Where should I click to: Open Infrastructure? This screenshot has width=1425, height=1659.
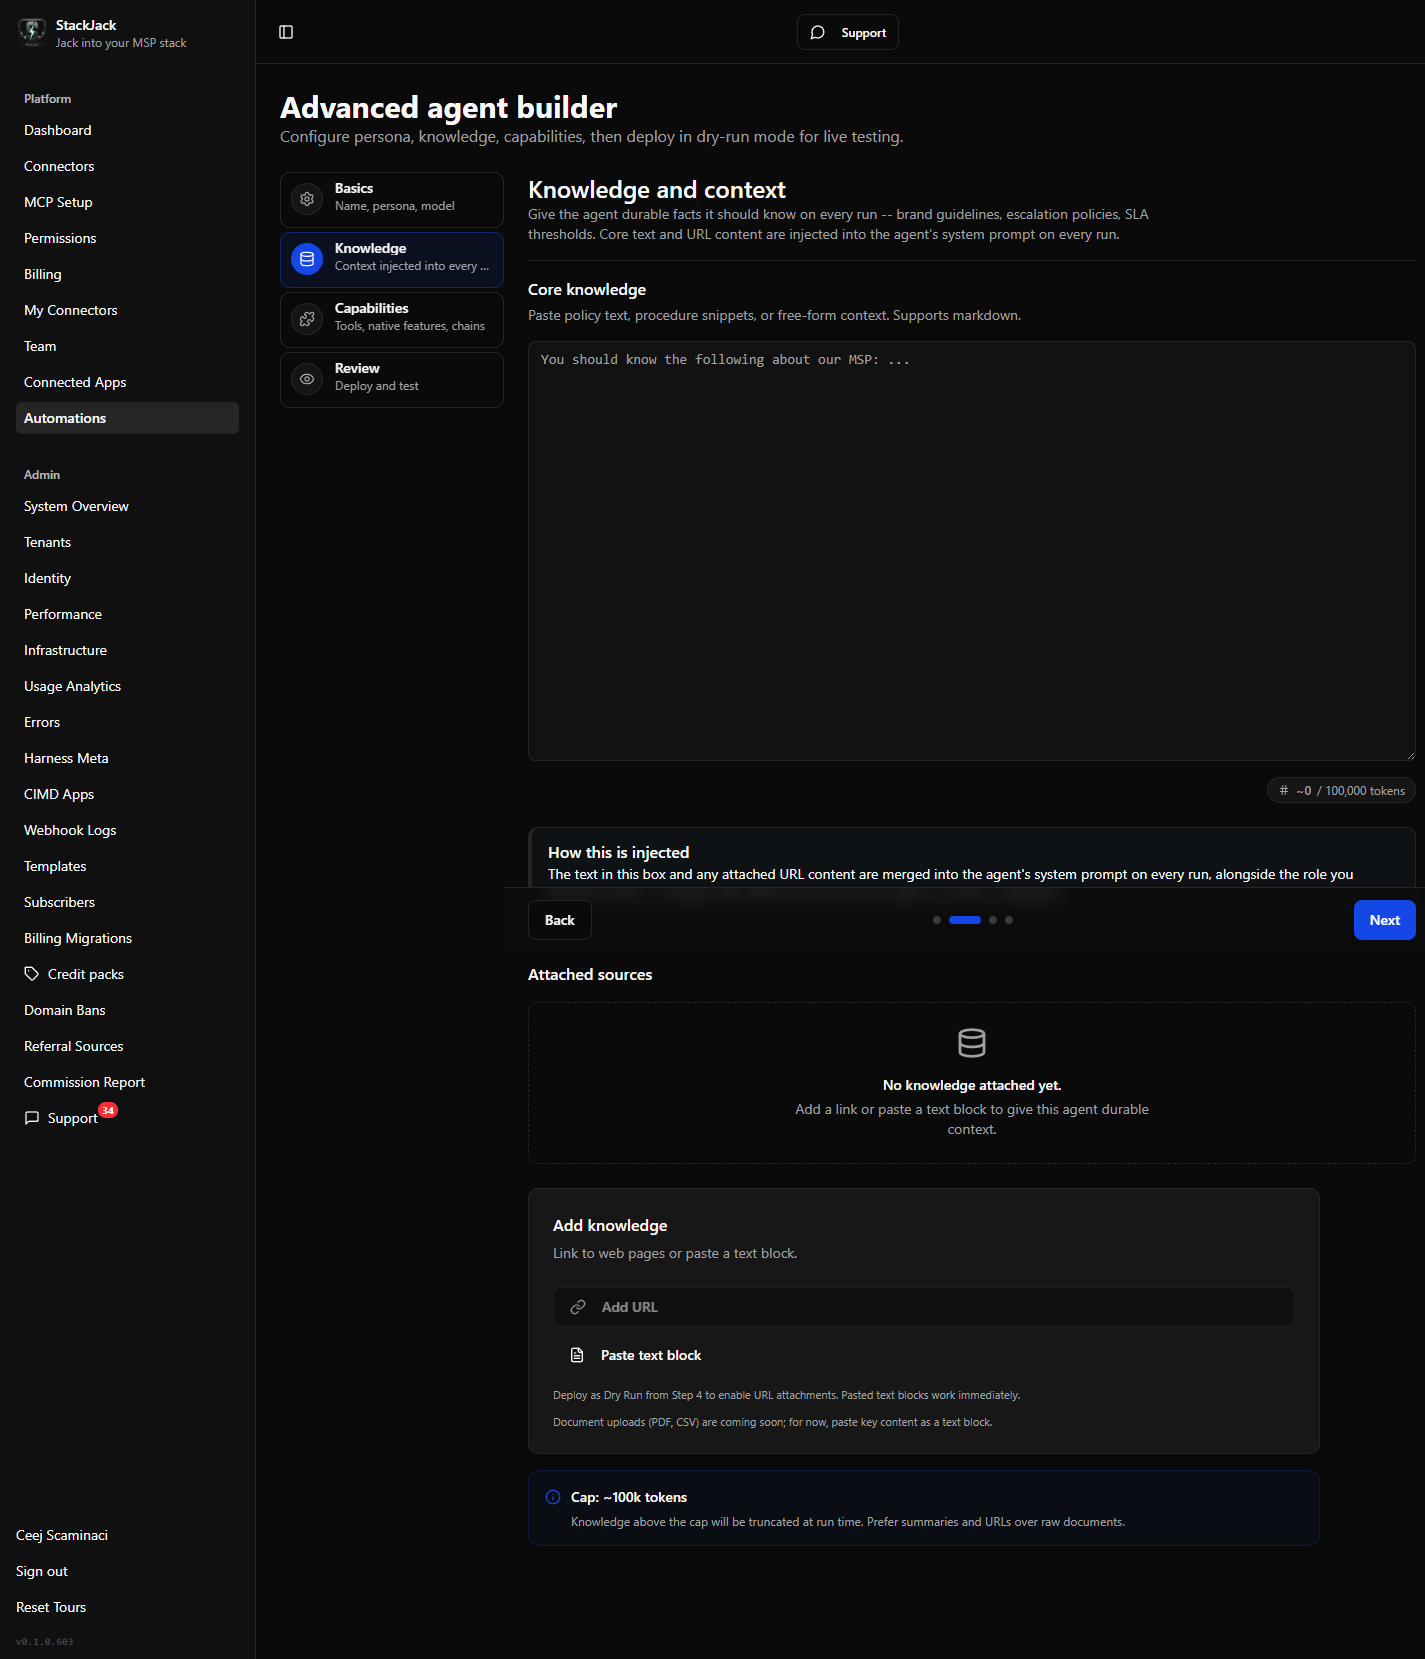click(127, 650)
